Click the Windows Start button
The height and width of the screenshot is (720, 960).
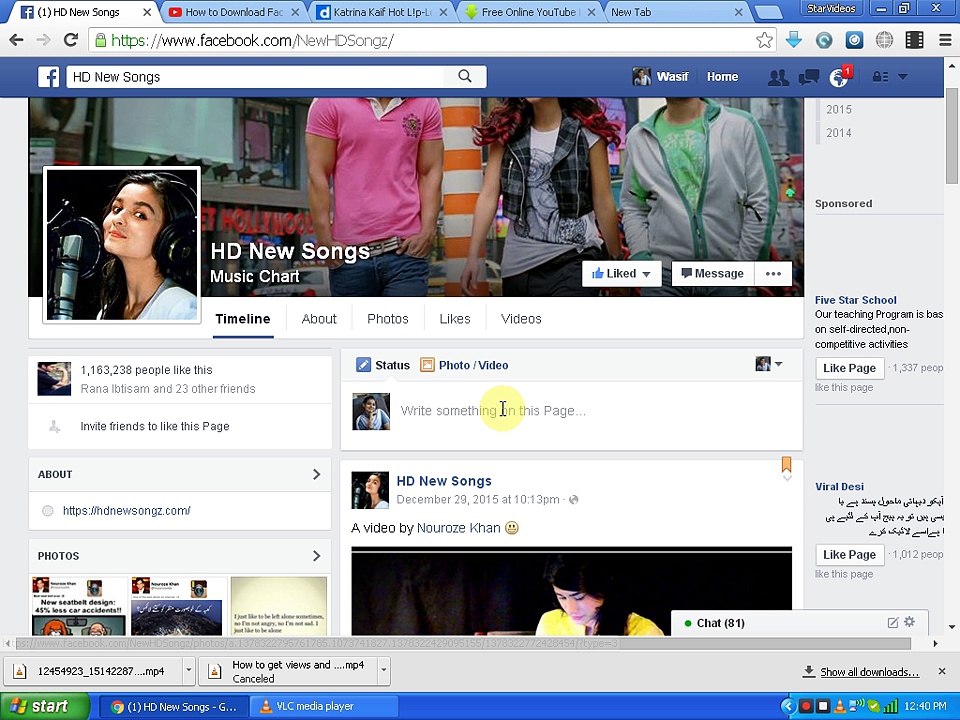click(x=43, y=707)
